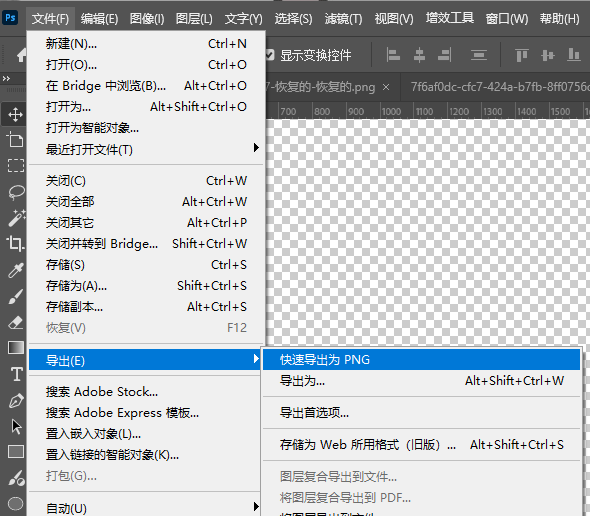Expand the 自动(U) submenu

pyautogui.click(x=144, y=507)
